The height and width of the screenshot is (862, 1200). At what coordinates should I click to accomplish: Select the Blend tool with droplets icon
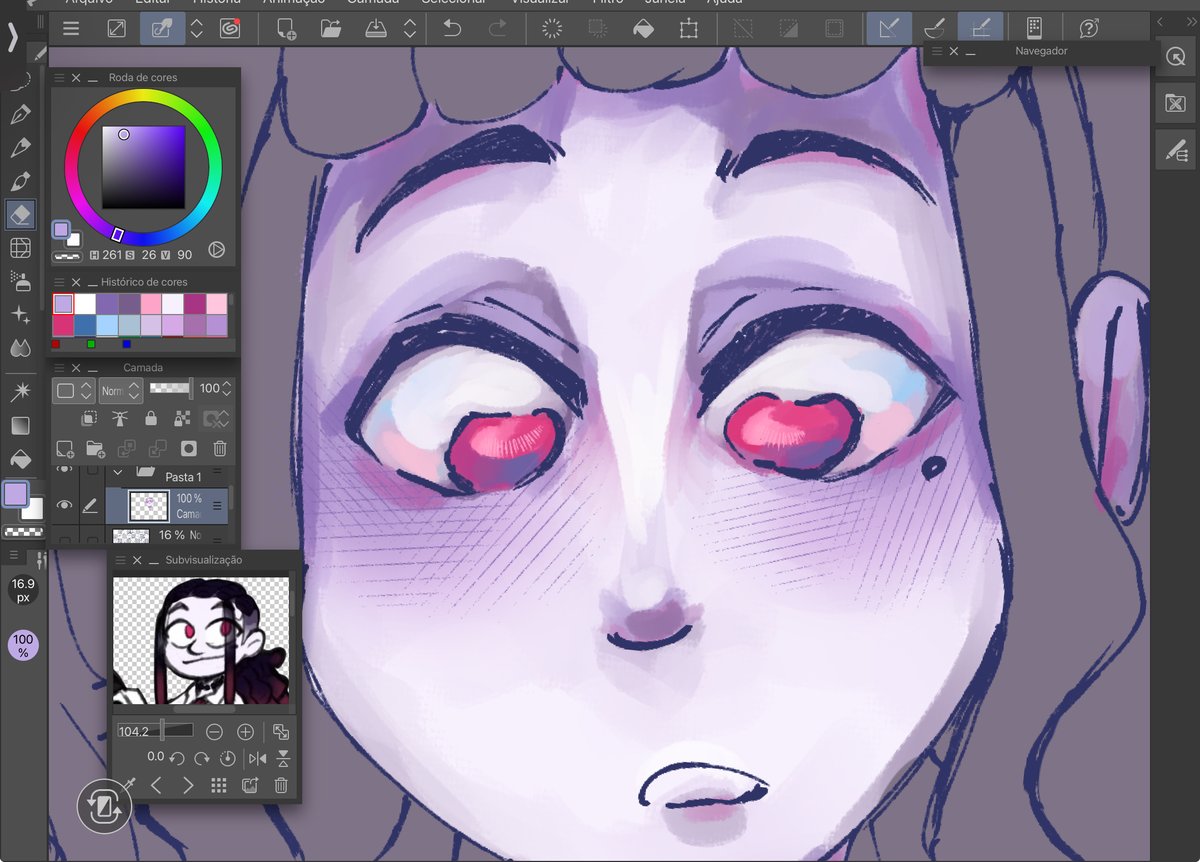coord(20,348)
